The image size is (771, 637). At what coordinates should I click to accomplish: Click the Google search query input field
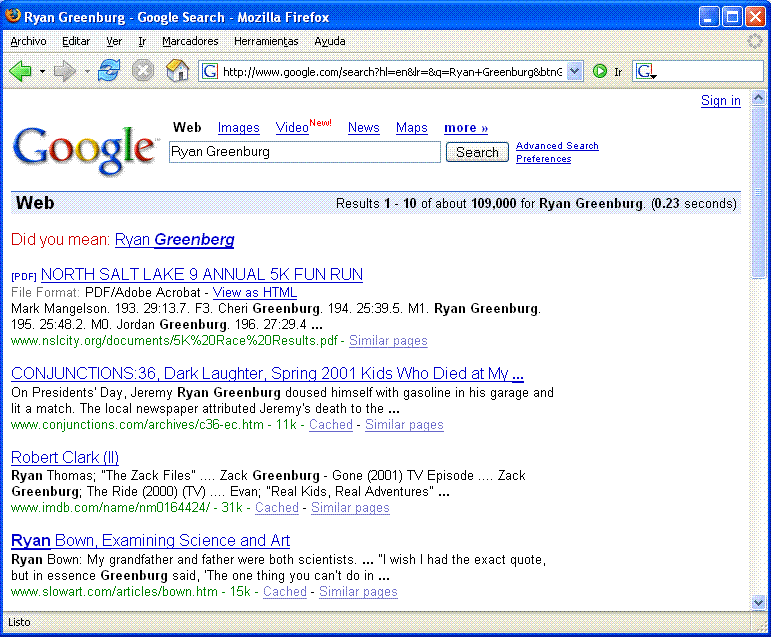[x=304, y=152]
